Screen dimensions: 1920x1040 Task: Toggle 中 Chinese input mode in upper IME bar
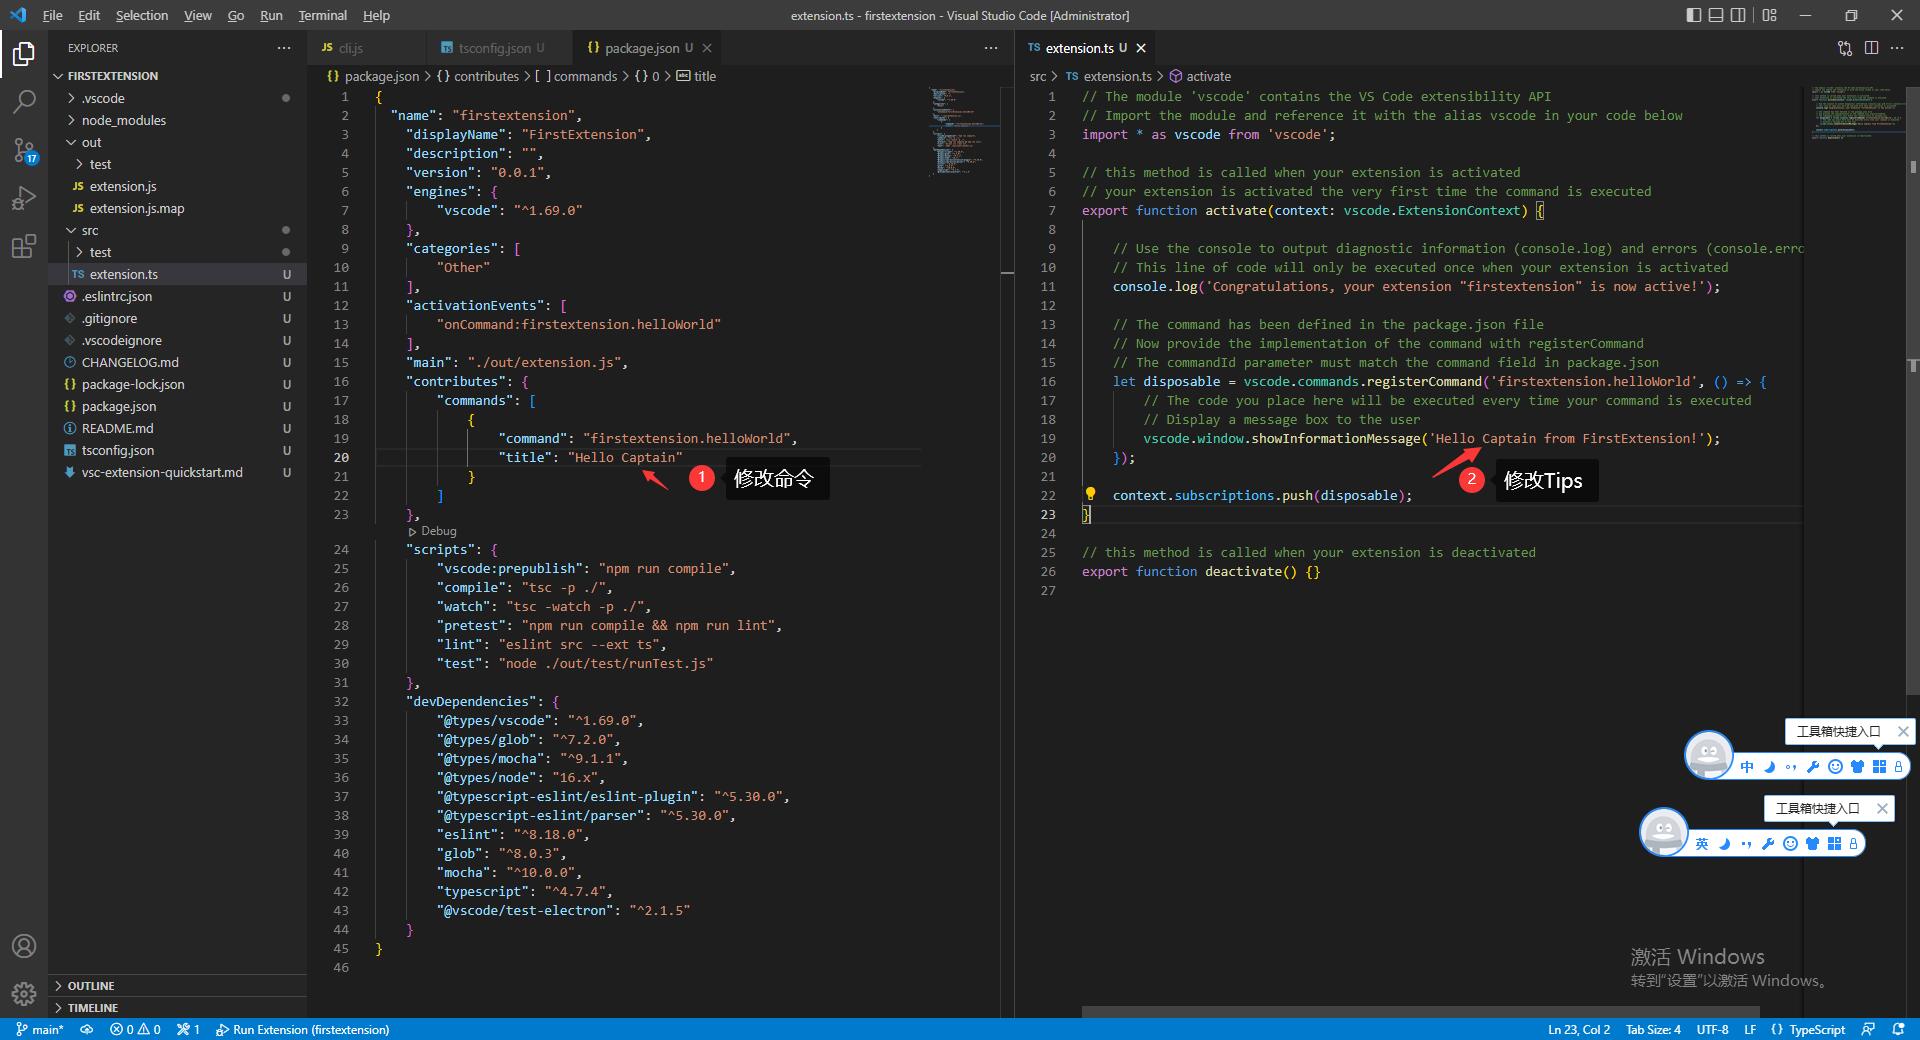(1747, 767)
